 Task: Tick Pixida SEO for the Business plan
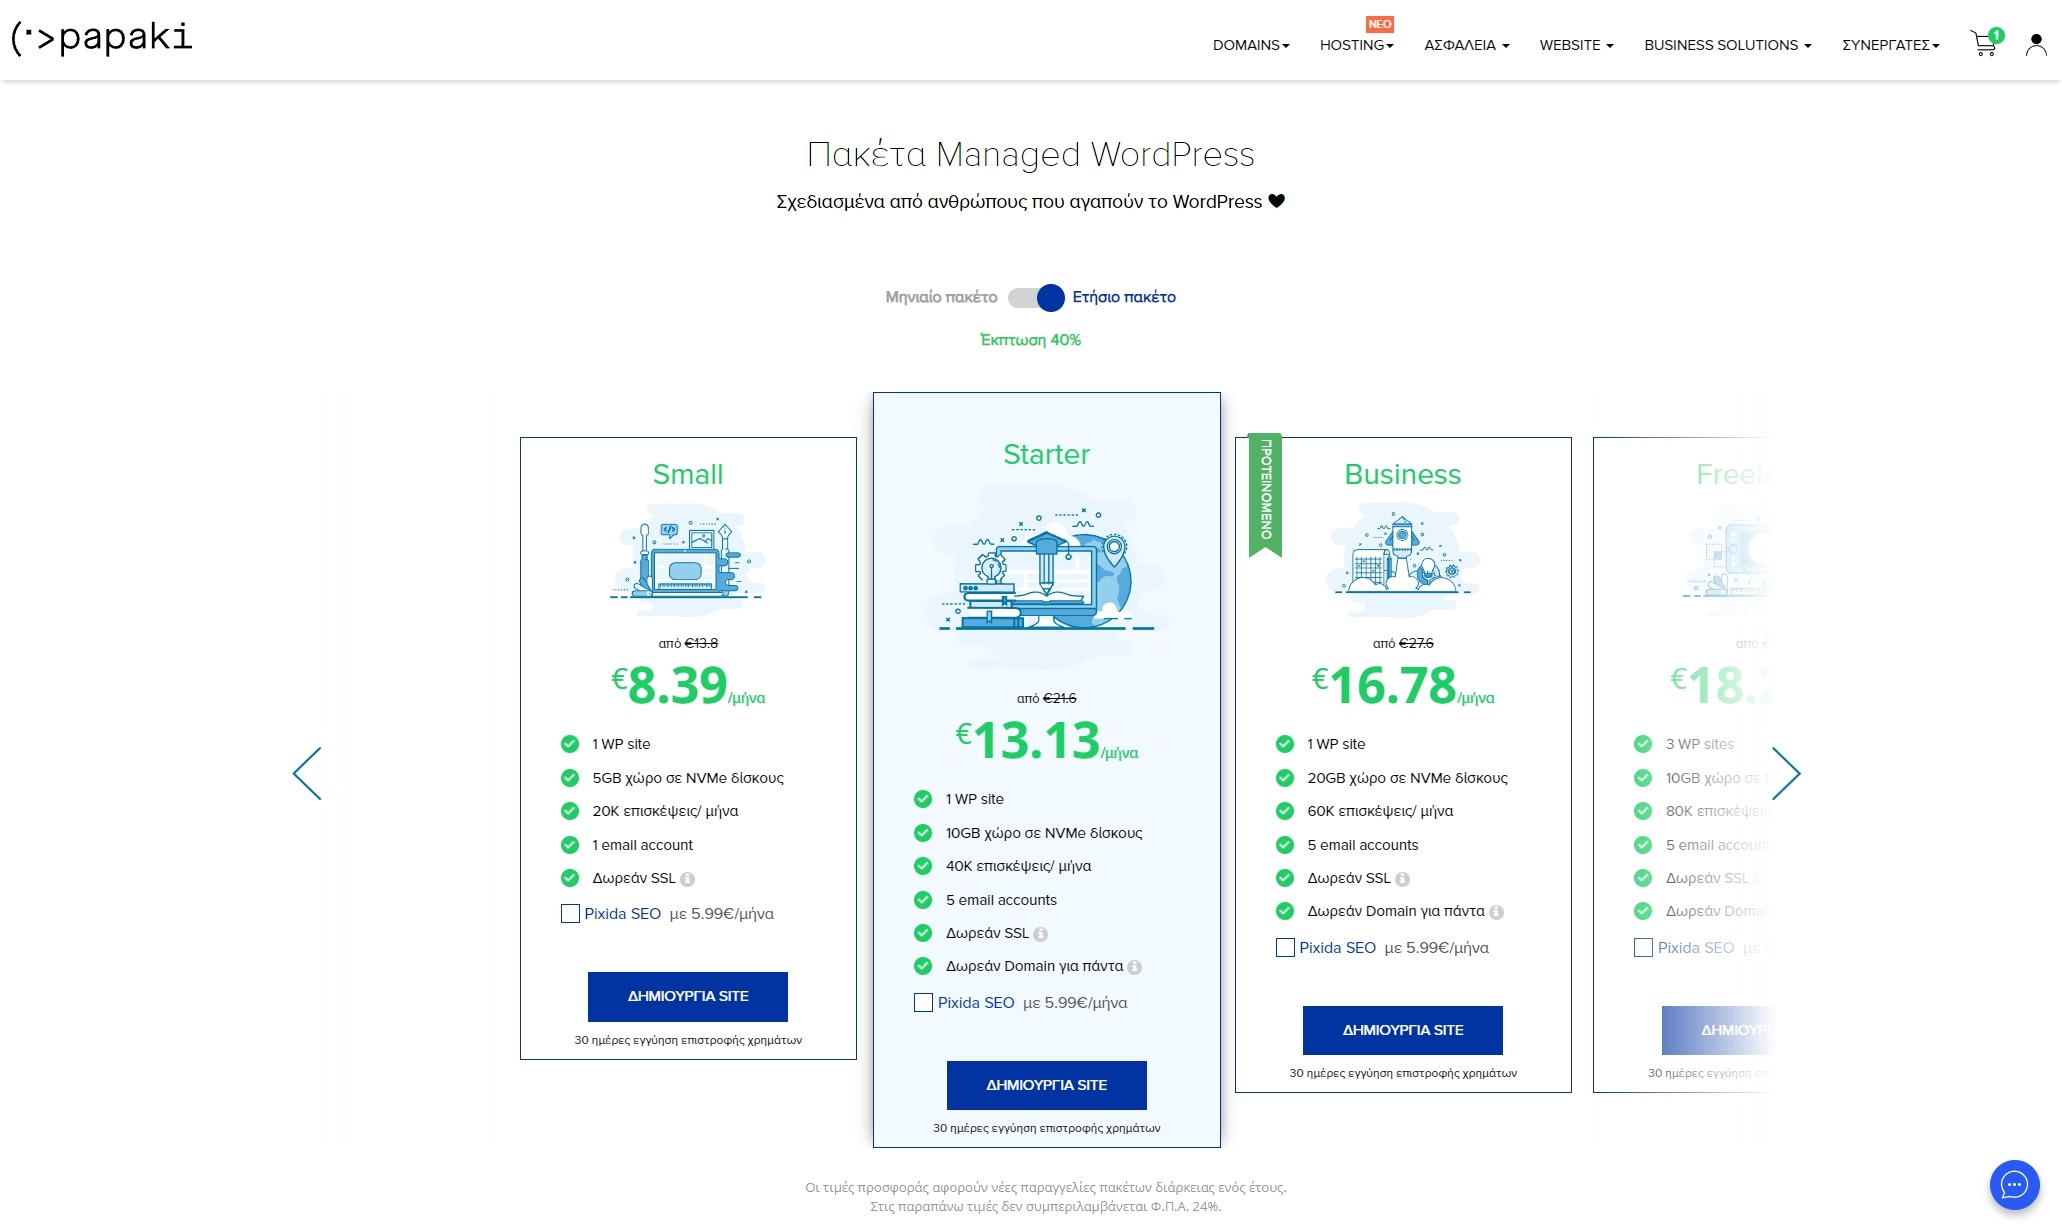pyautogui.click(x=1285, y=947)
